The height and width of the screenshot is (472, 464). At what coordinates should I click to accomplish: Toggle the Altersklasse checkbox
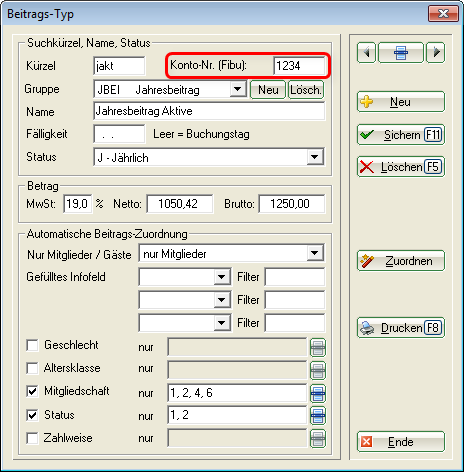pyautogui.click(x=32, y=368)
